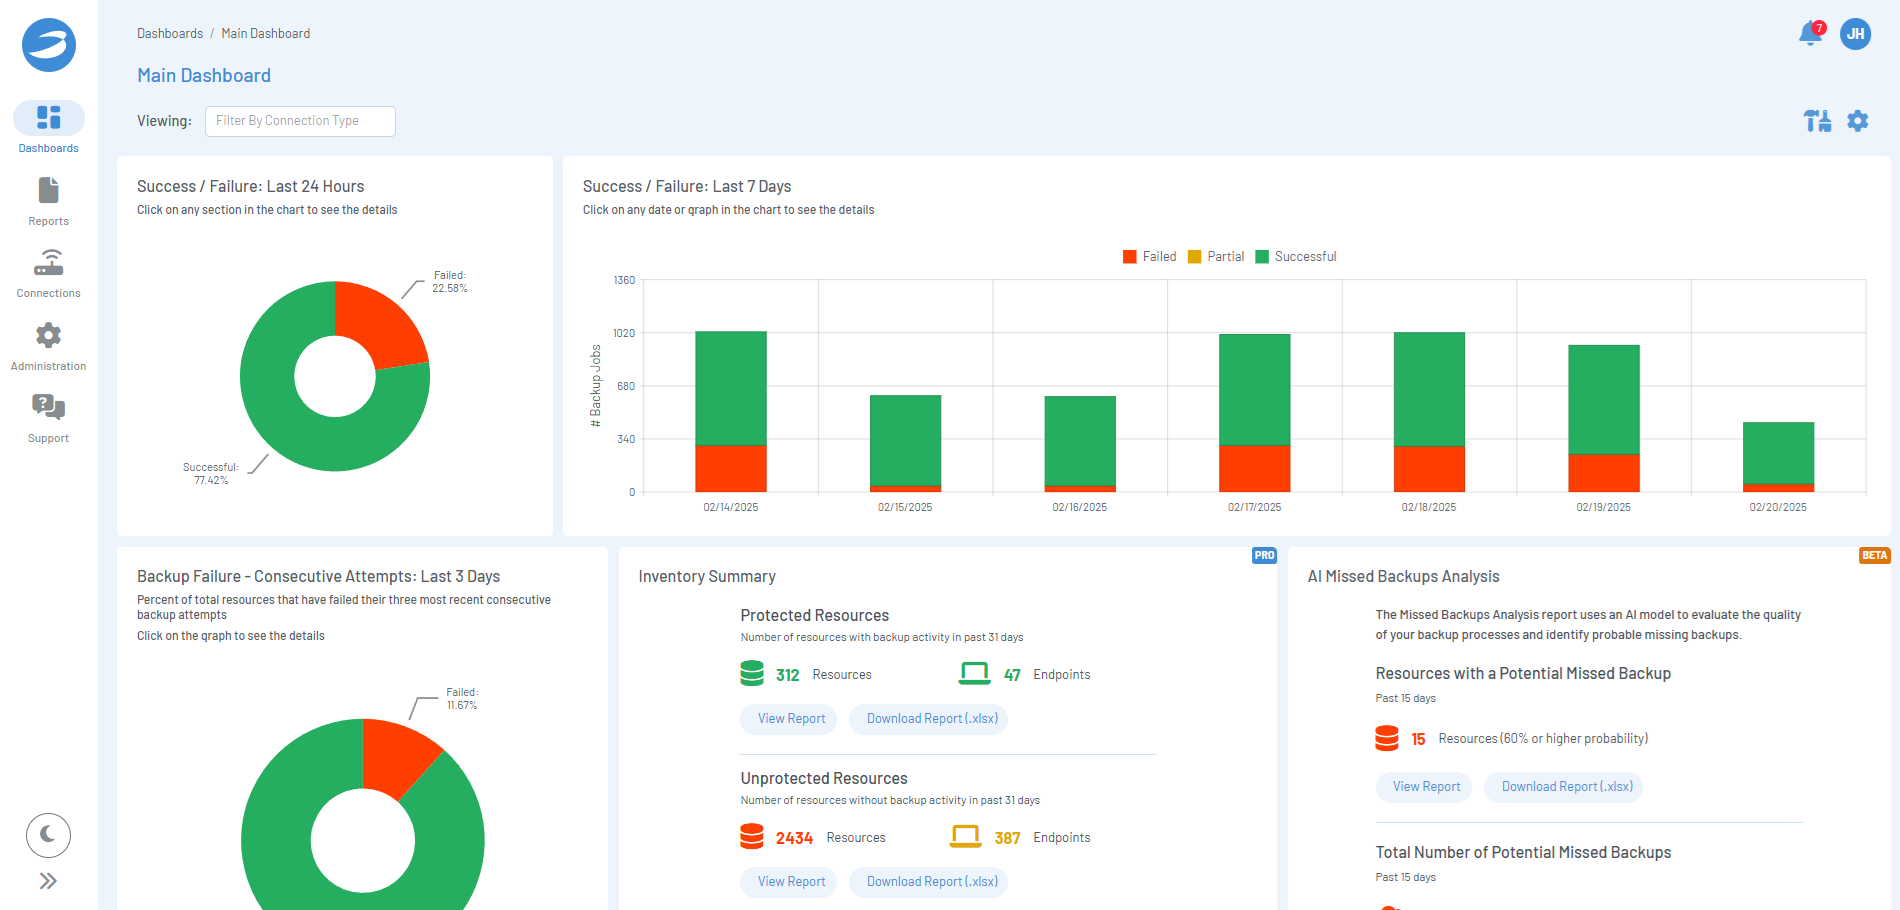Download Protected Resources xlsx report
This screenshot has width=1900, height=910.
coord(929,719)
